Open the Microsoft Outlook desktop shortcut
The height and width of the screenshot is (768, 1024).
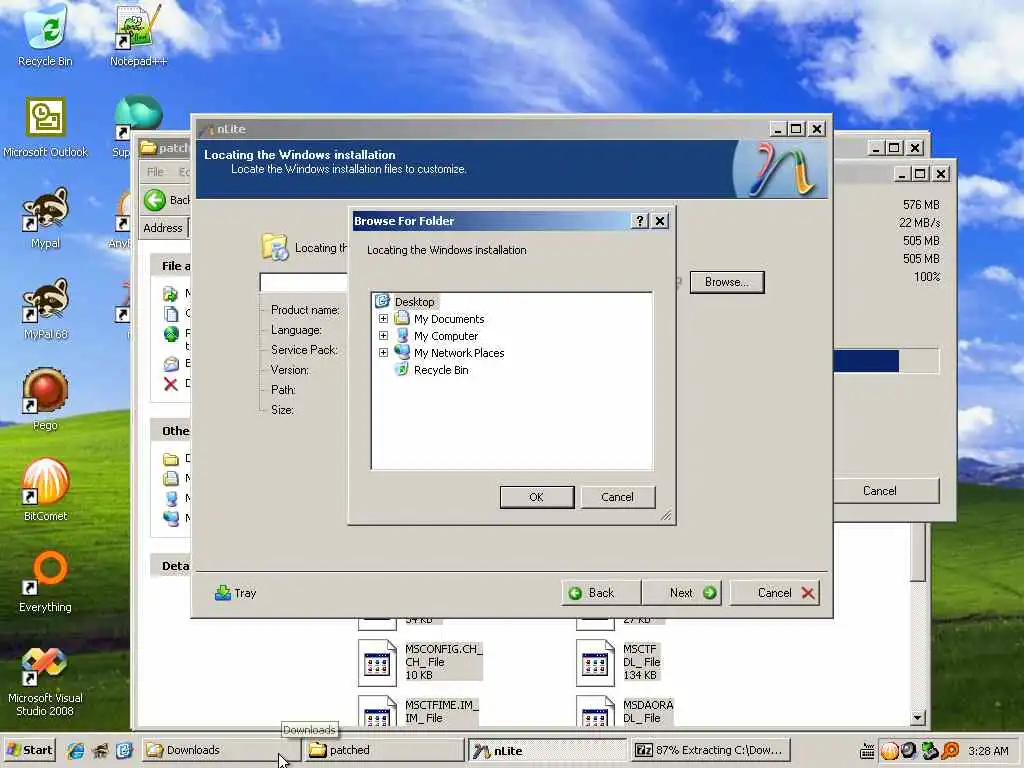pyautogui.click(x=45, y=127)
